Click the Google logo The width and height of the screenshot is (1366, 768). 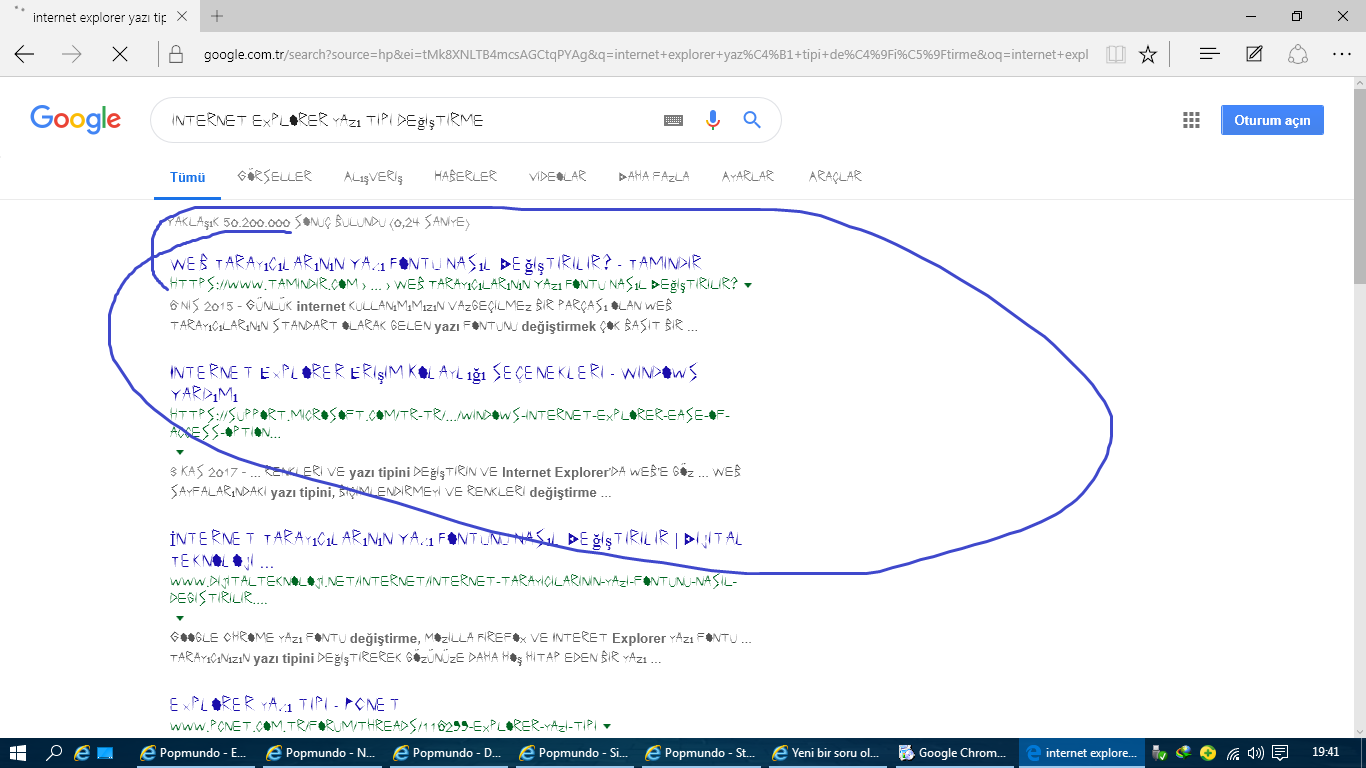point(75,119)
